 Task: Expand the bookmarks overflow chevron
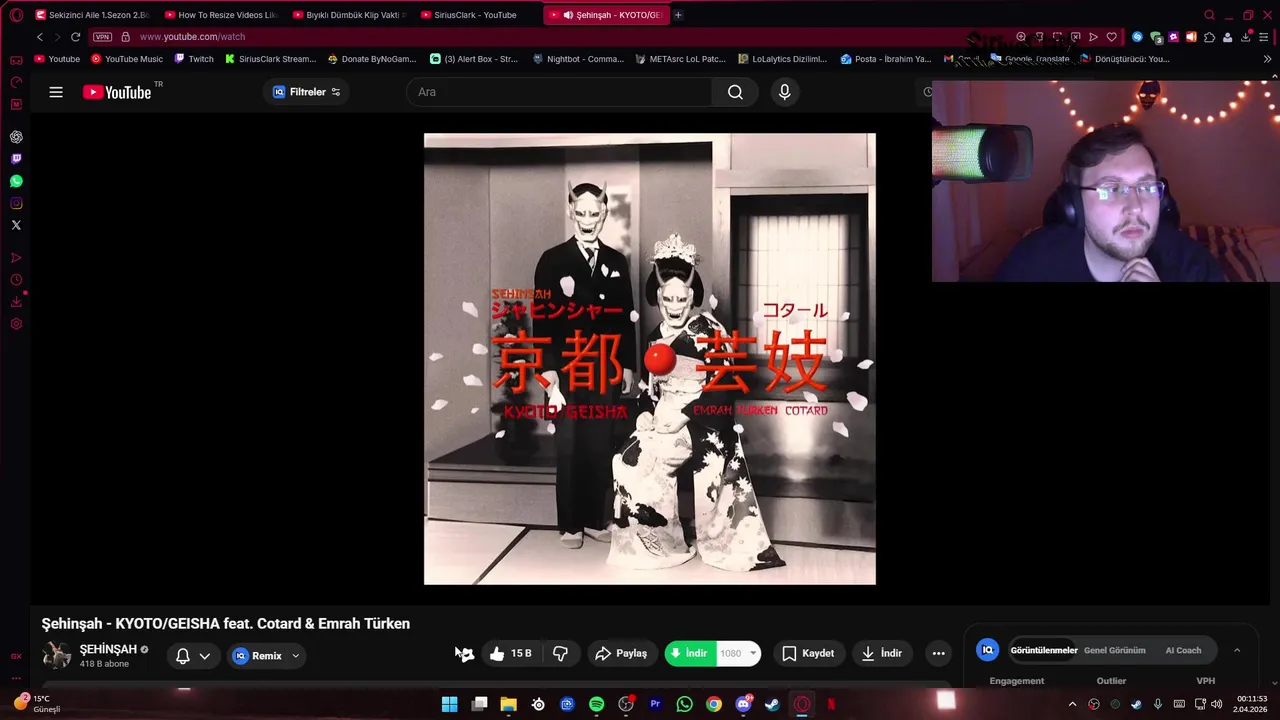click(1267, 59)
